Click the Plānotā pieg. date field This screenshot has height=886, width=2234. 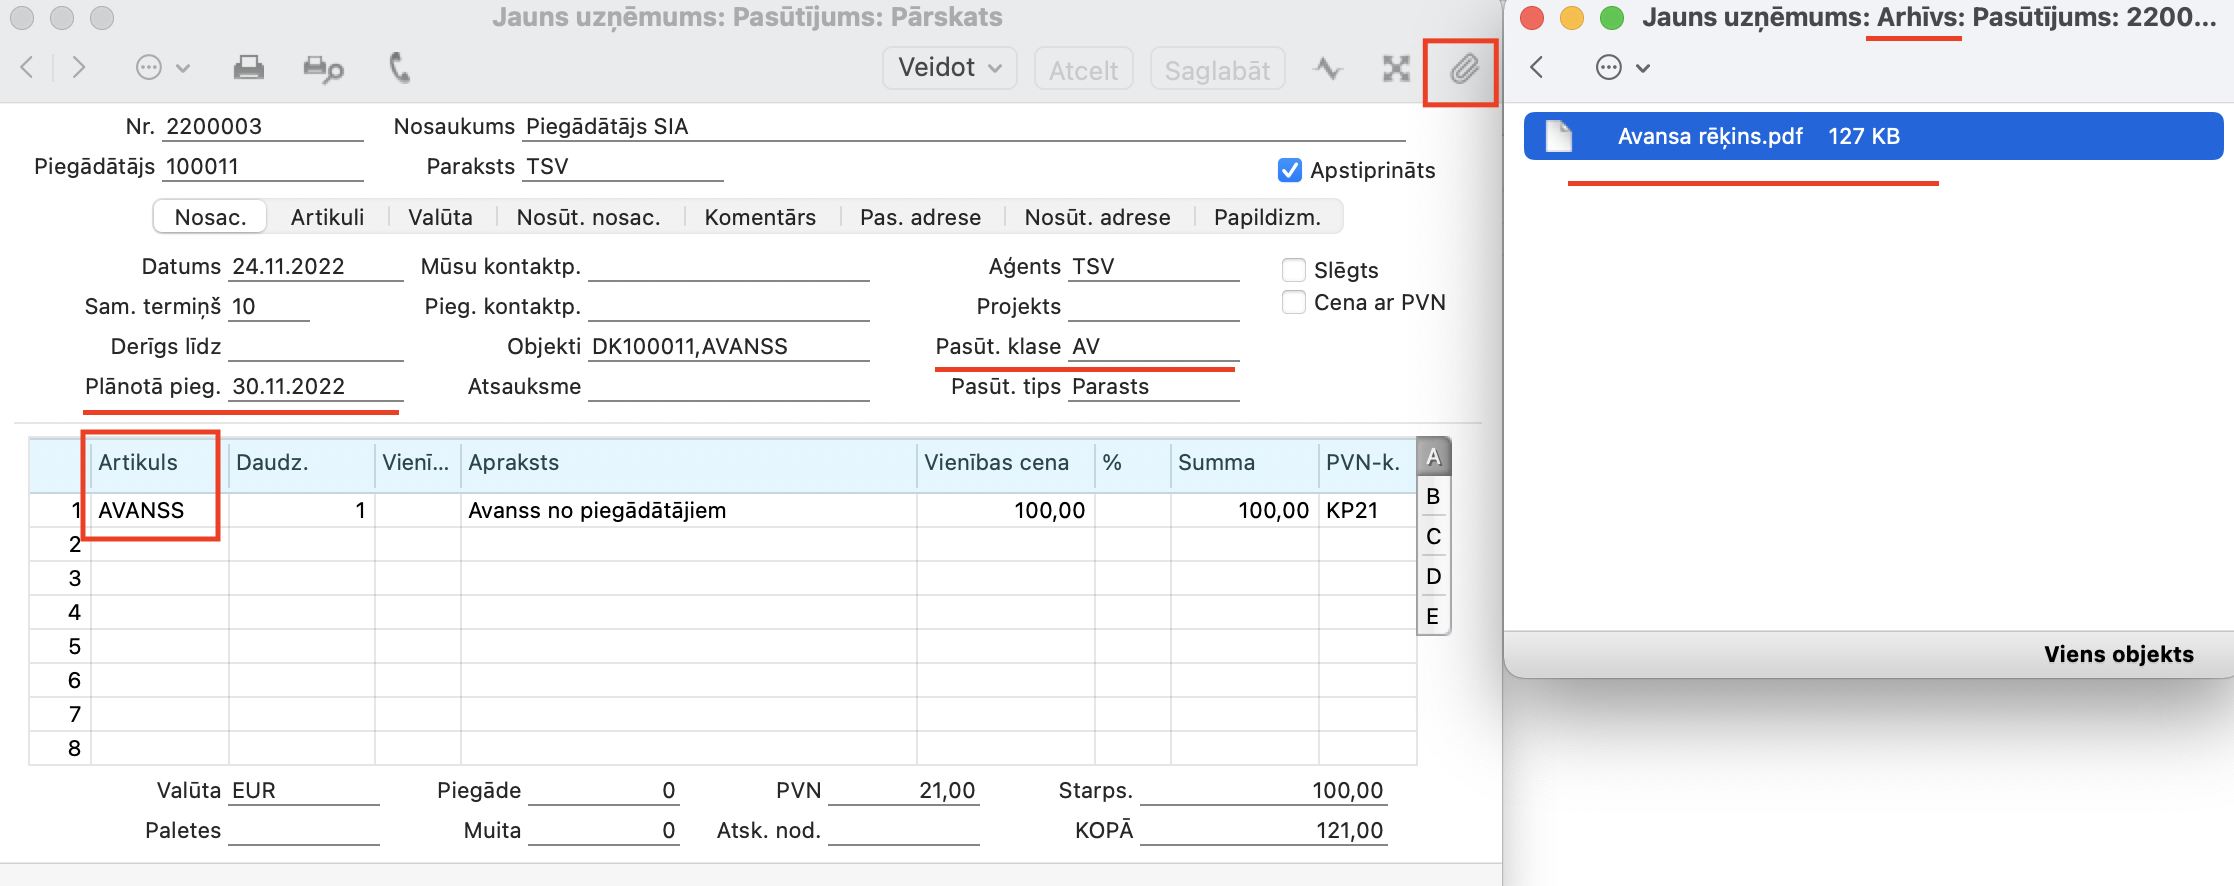coord(314,387)
